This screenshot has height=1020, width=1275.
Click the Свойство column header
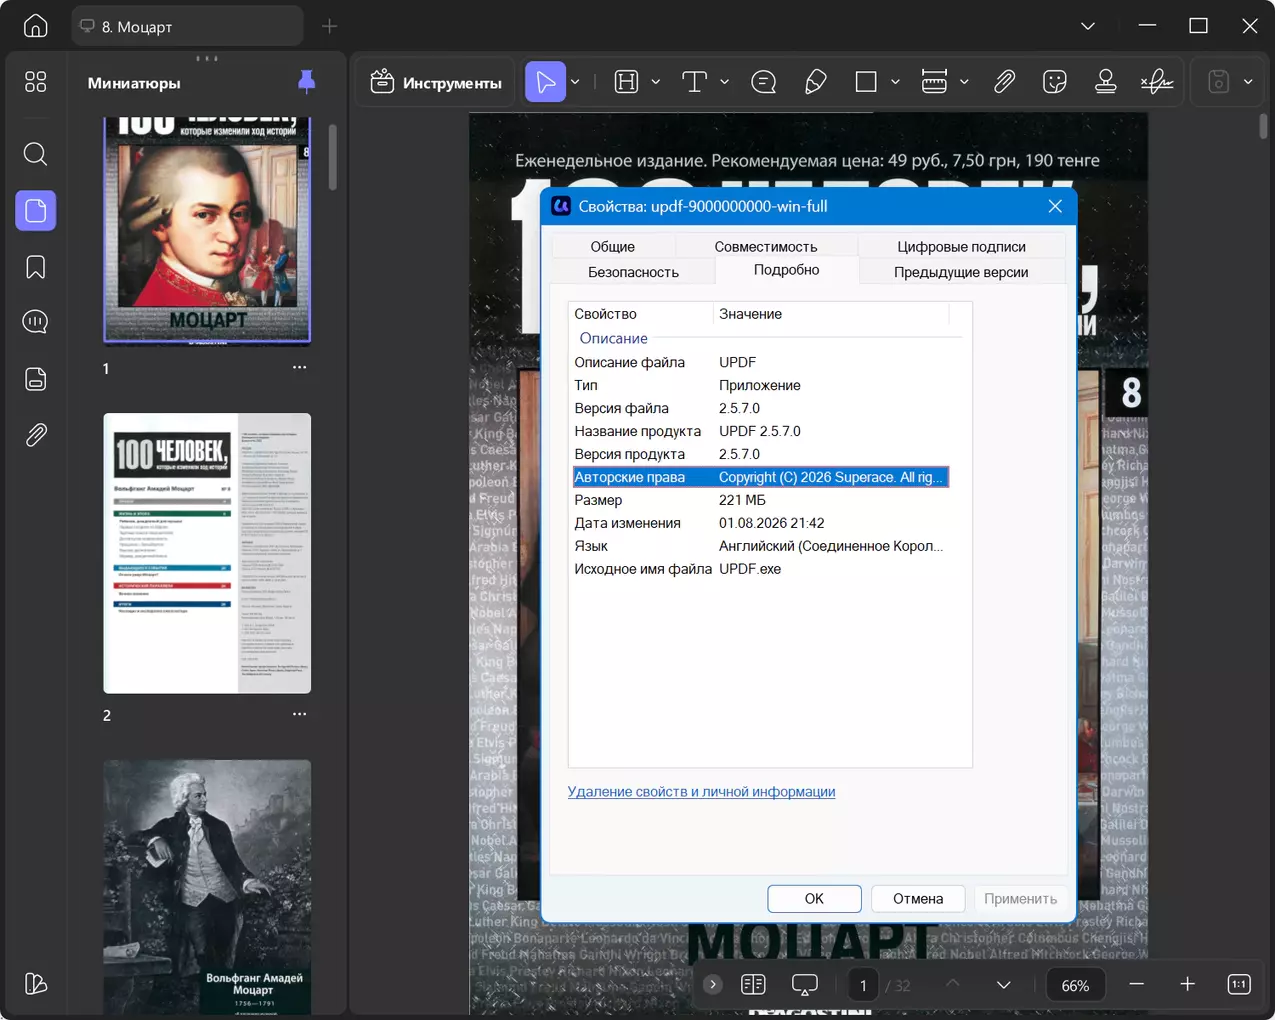(x=641, y=314)
